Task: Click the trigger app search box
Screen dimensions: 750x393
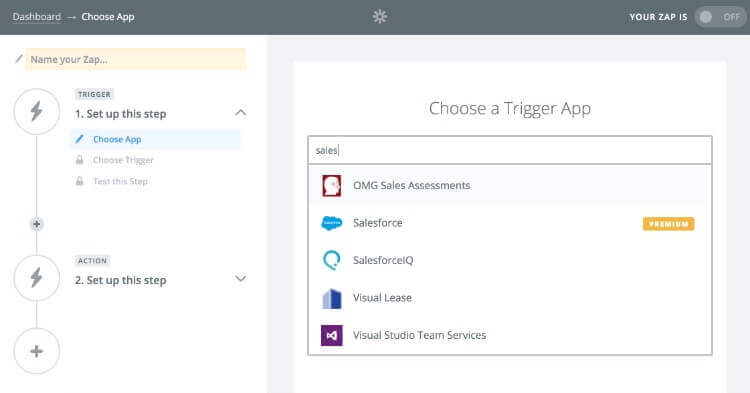Action: 510,150
